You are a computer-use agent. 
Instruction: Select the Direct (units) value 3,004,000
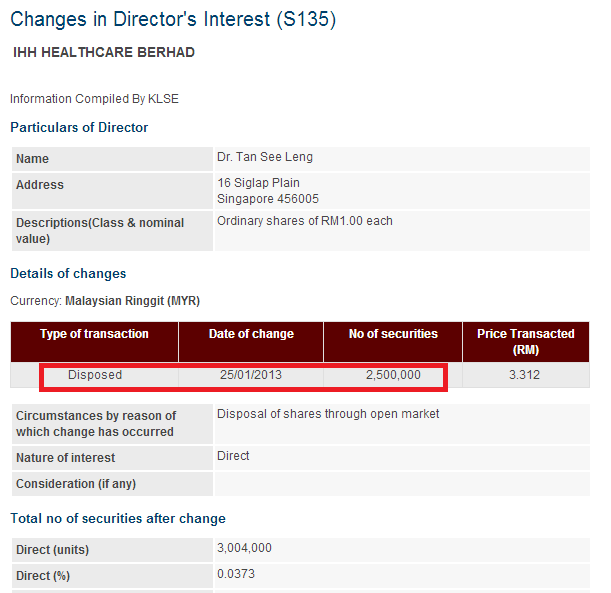click(x=244, y=548)
